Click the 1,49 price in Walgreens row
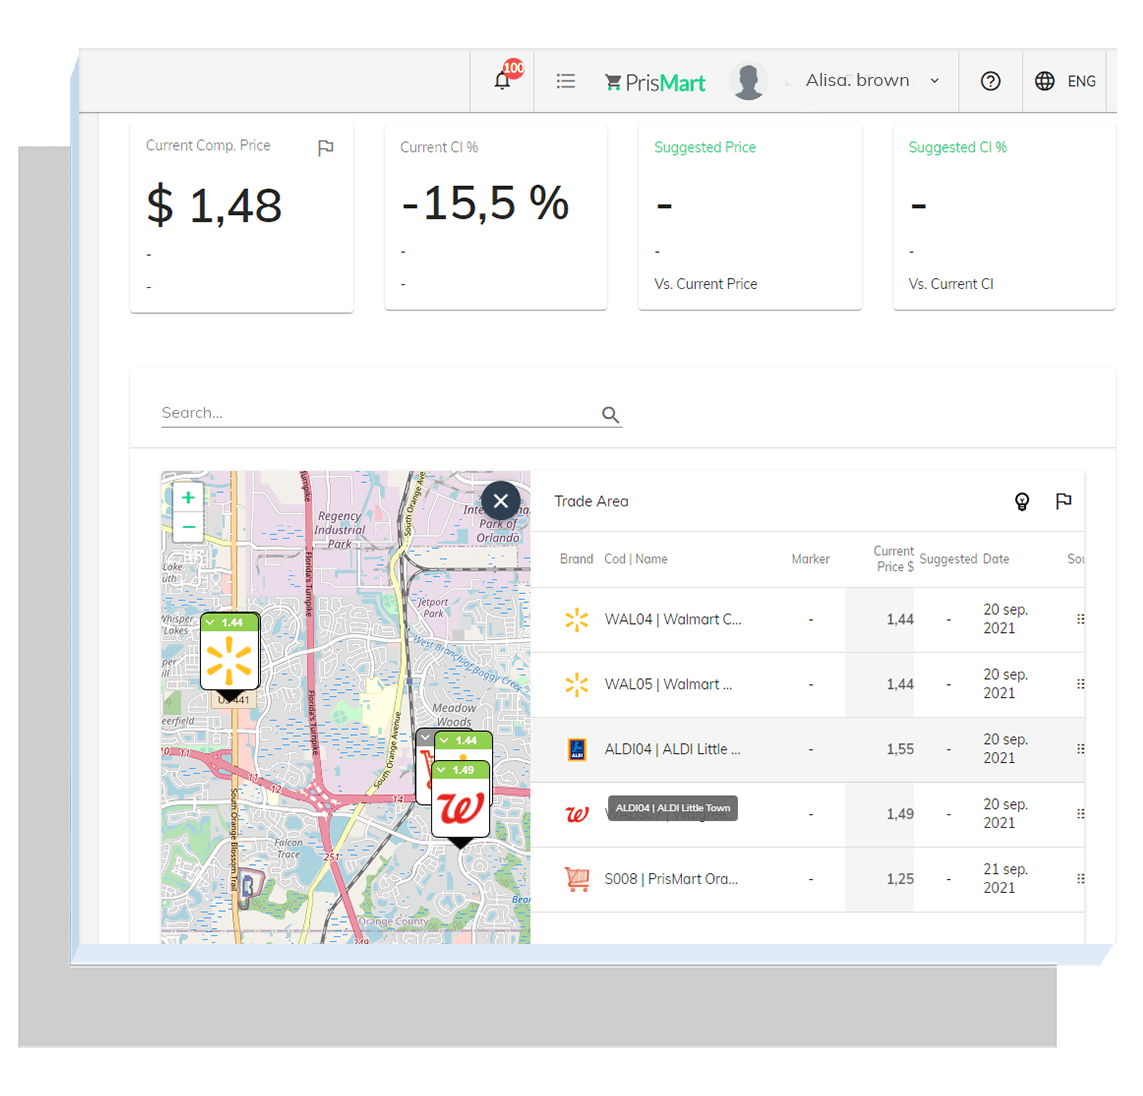 point(900,814)
